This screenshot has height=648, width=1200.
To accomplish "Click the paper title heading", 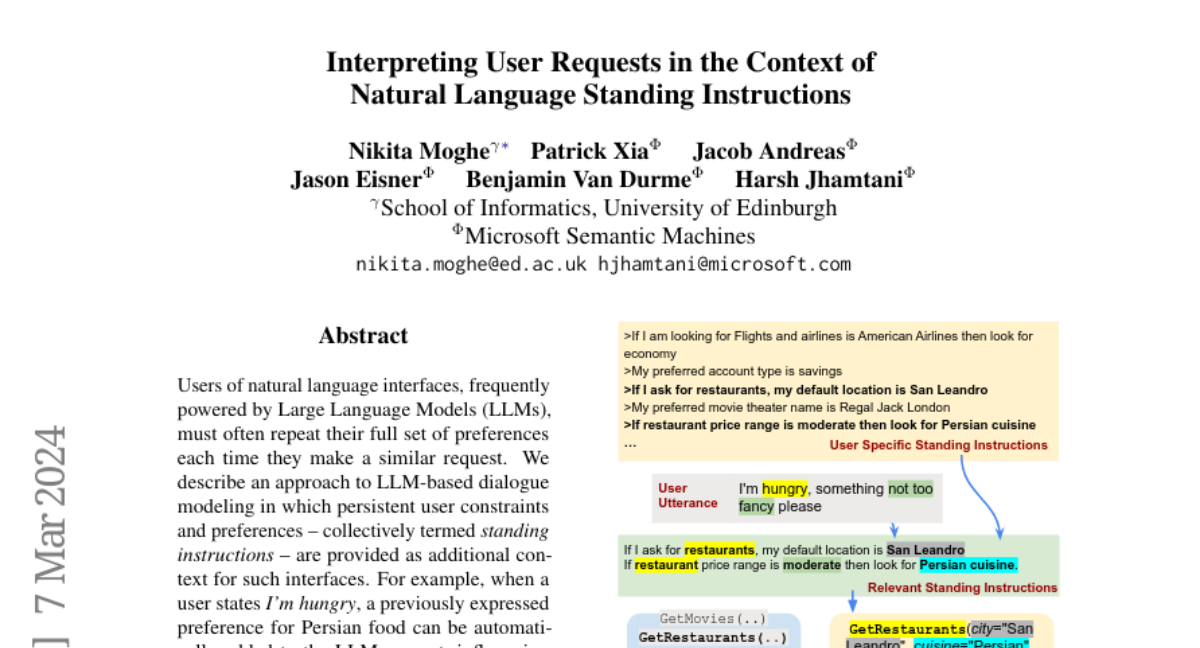I will (600, 78).
